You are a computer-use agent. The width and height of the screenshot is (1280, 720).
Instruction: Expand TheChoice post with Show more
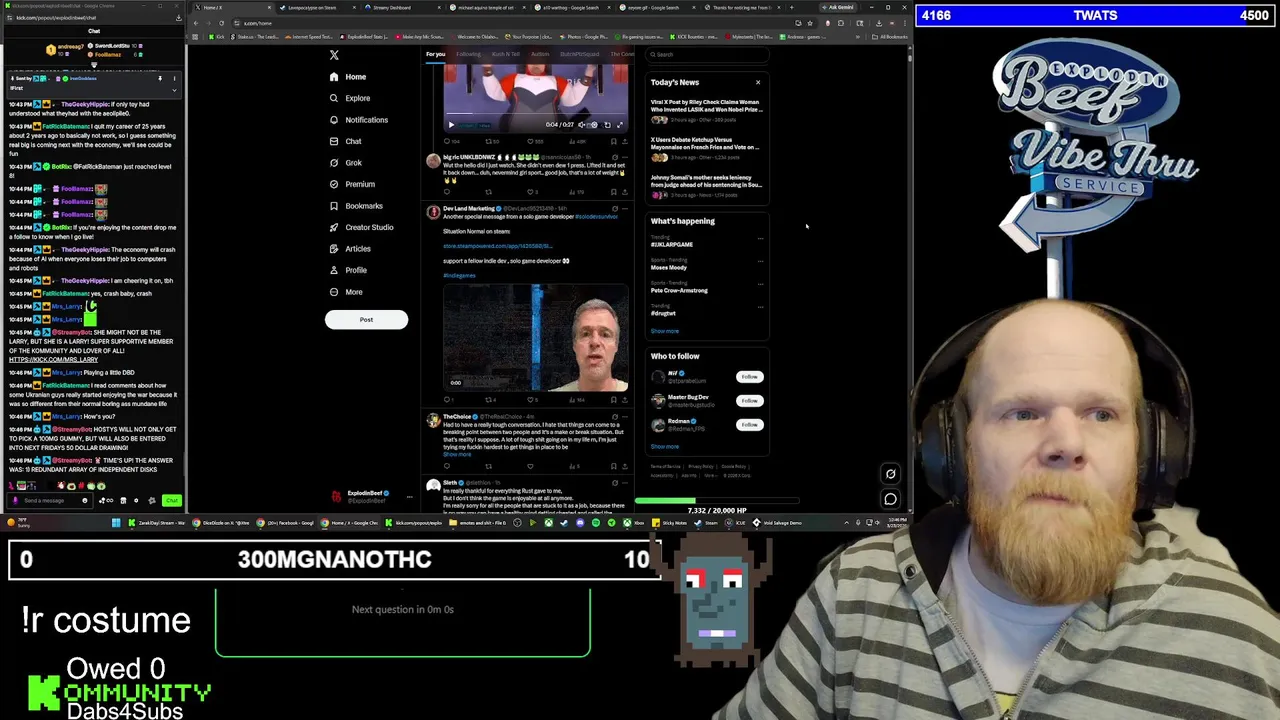coord(457,455)
